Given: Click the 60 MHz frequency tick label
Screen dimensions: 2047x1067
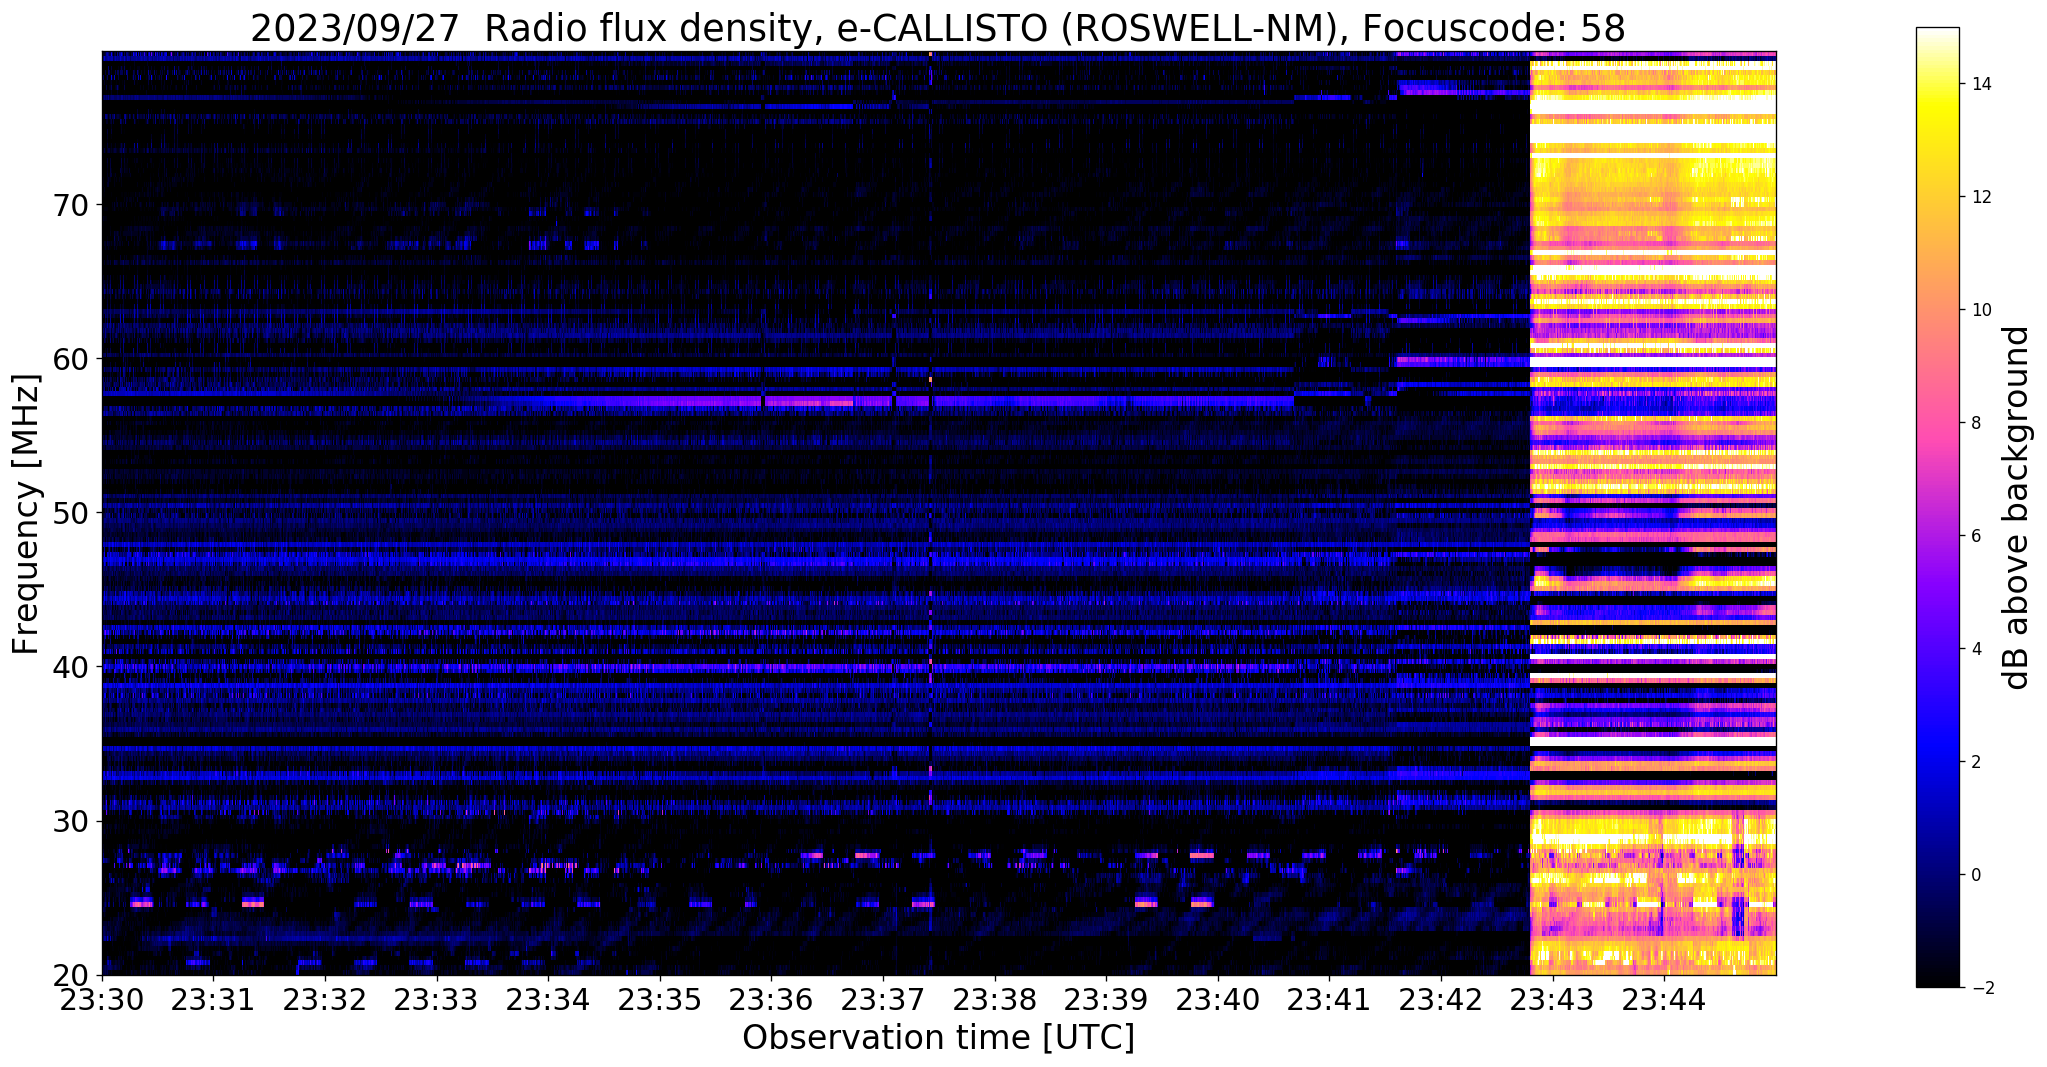Looking at the screenshot, I should (70, 359).
